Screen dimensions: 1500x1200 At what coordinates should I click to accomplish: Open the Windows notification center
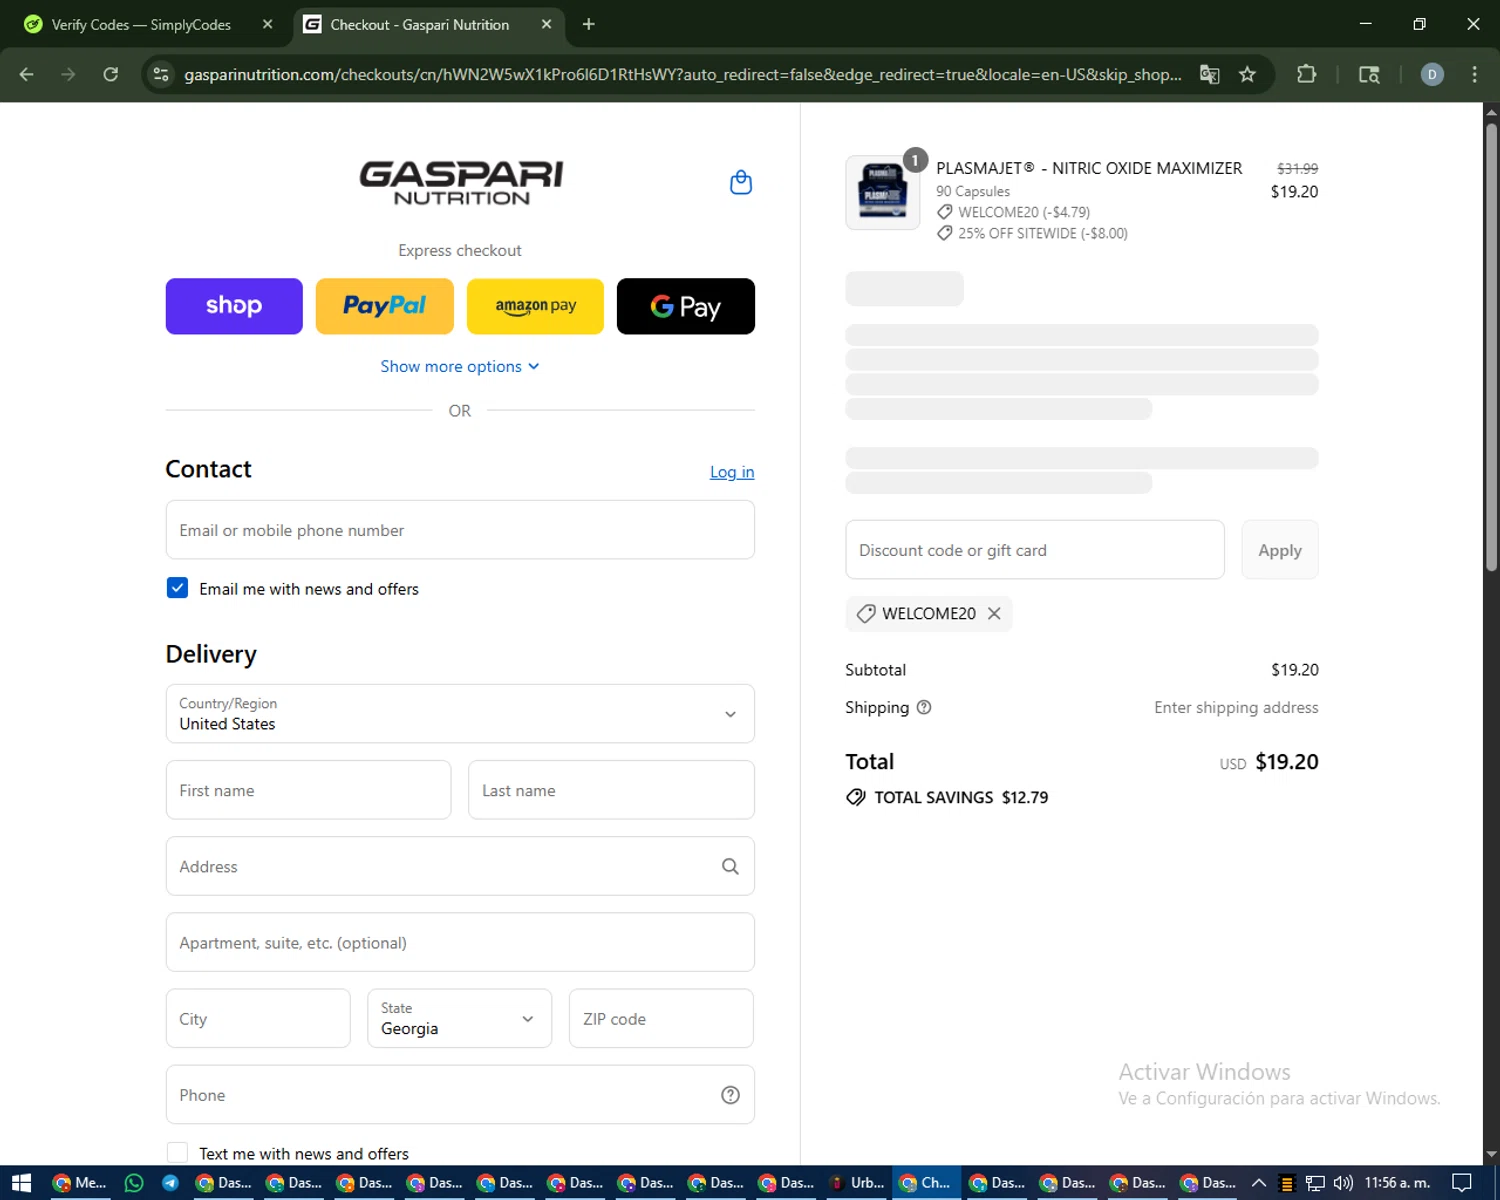click(1461, 1183)
